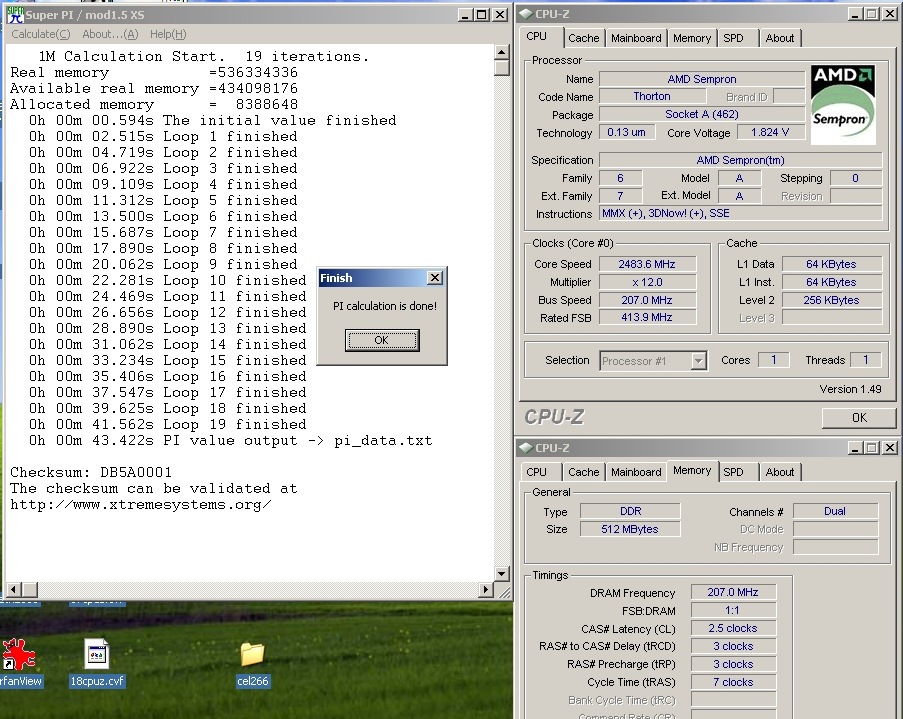
Task: Click the OK button in CPU-Z window
Action: [858, 418]
